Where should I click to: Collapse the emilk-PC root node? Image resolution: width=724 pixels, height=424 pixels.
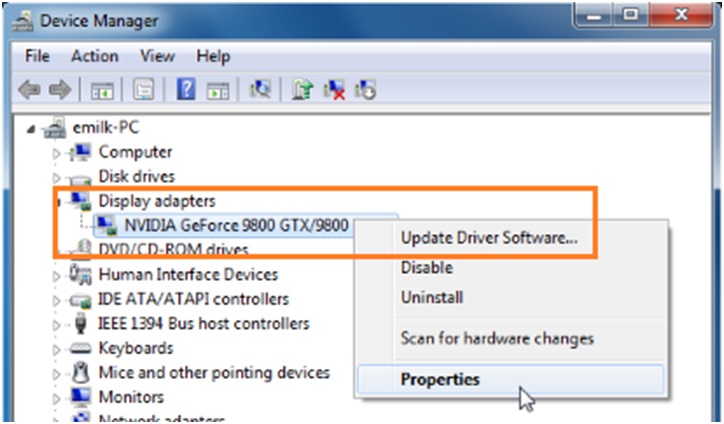coord(31,130)
